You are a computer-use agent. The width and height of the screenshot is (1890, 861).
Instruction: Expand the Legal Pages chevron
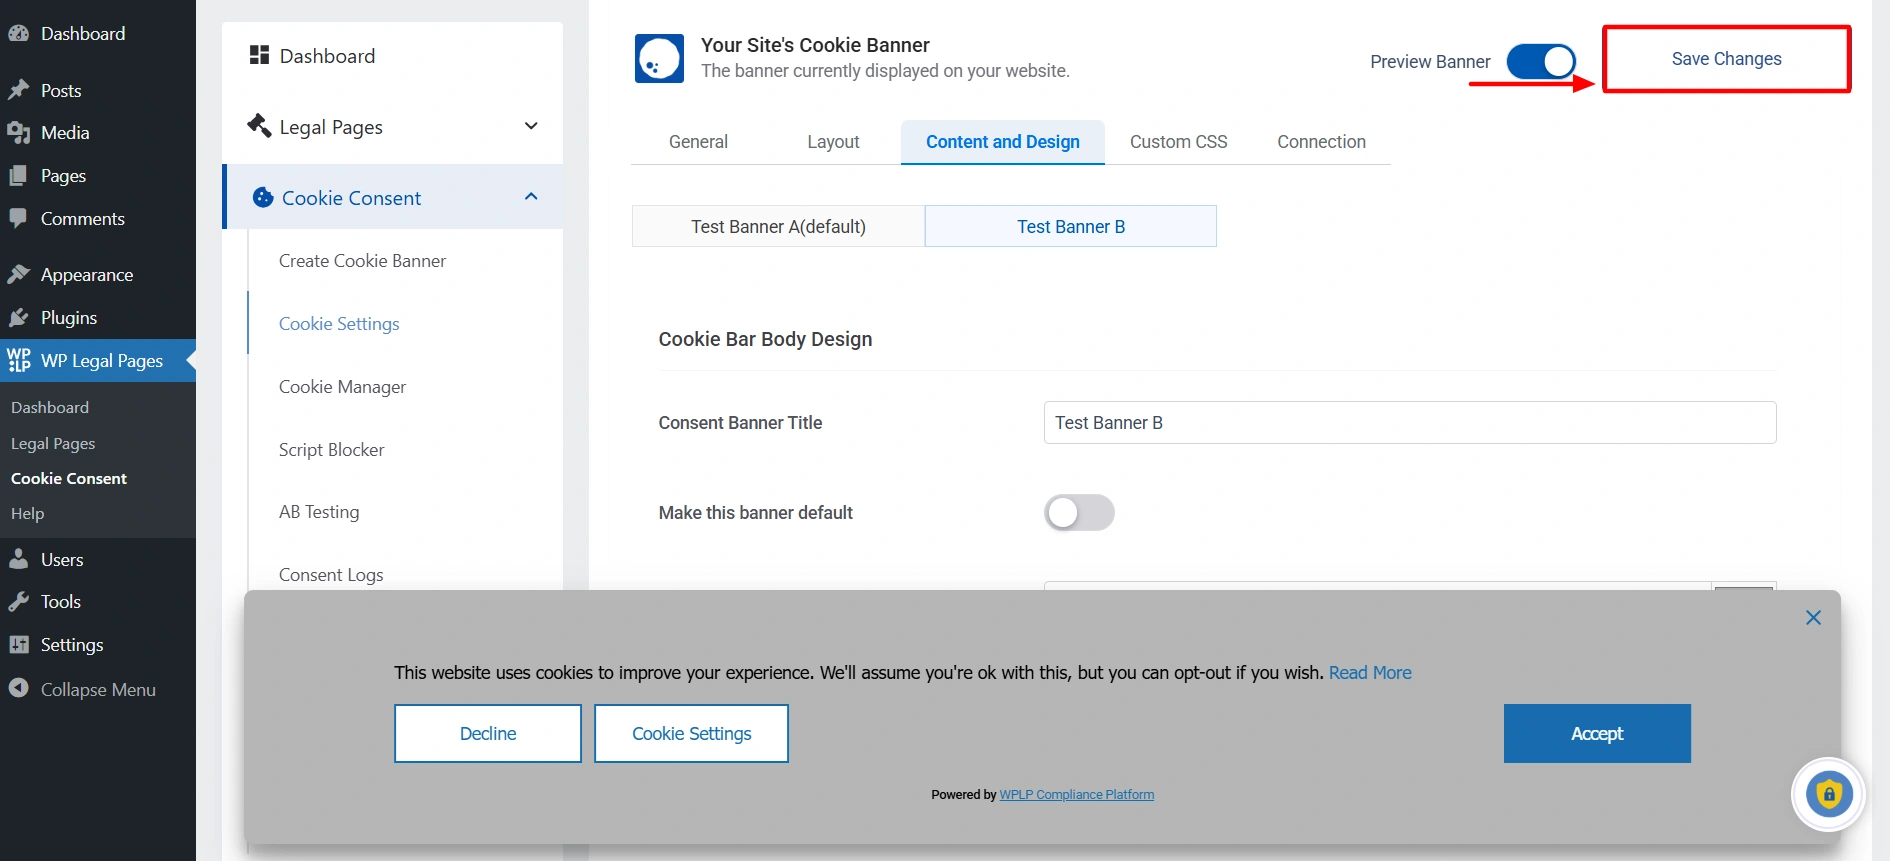point(531,126)
